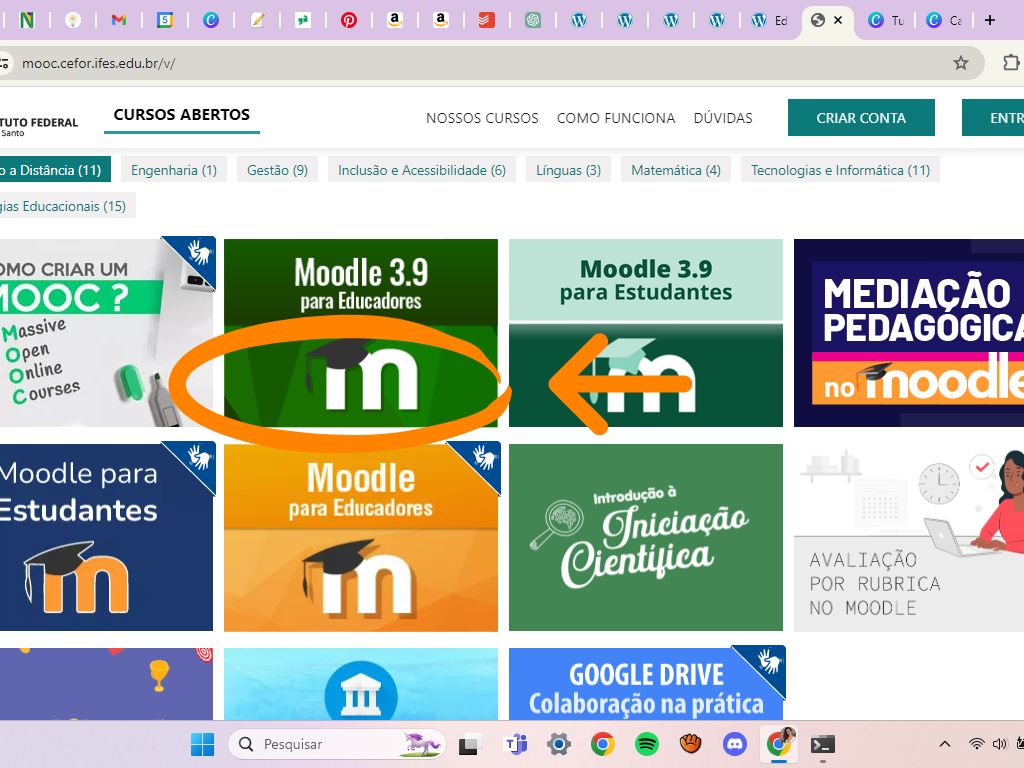The image size is (1024, 768).
Task: Click the CRIAR CONTA button
Action: click(x=861, y=118)
